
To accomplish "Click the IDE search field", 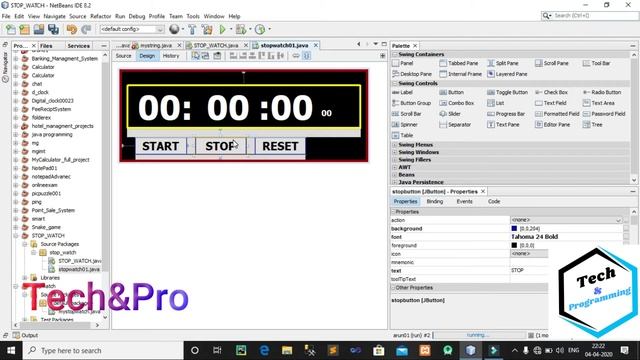I will pos(589,16).
